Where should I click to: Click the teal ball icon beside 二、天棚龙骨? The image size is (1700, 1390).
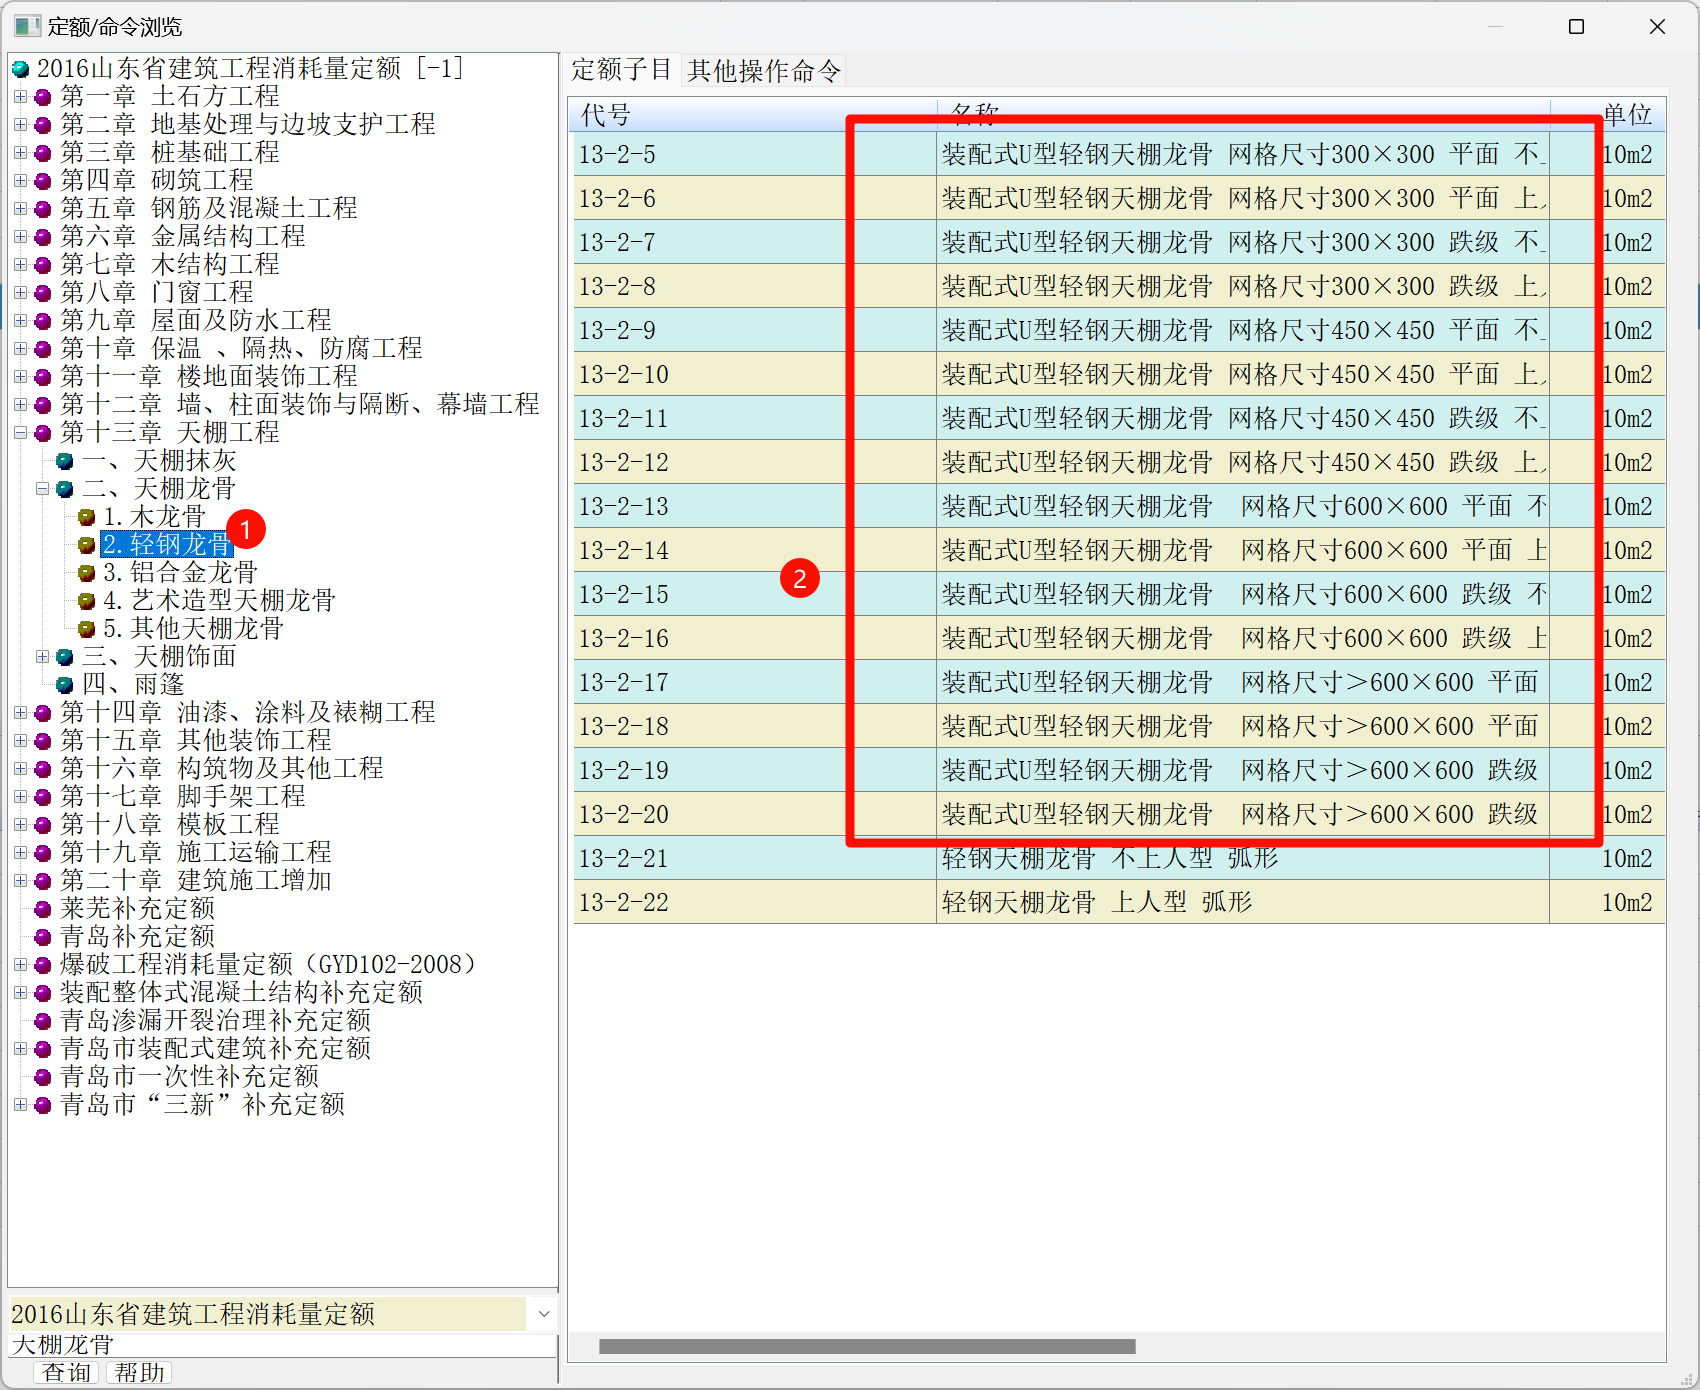click(65, 489)
